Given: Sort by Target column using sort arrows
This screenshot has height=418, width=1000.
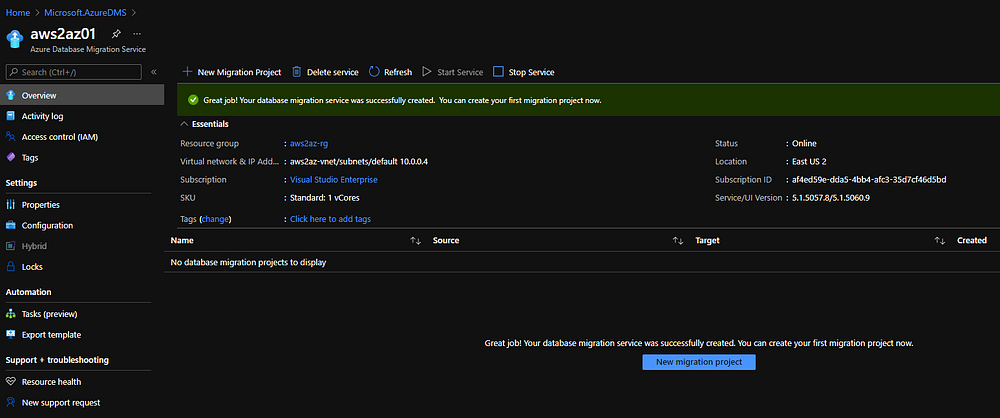Looking at the screenshot, I should [x=939, y=241].
